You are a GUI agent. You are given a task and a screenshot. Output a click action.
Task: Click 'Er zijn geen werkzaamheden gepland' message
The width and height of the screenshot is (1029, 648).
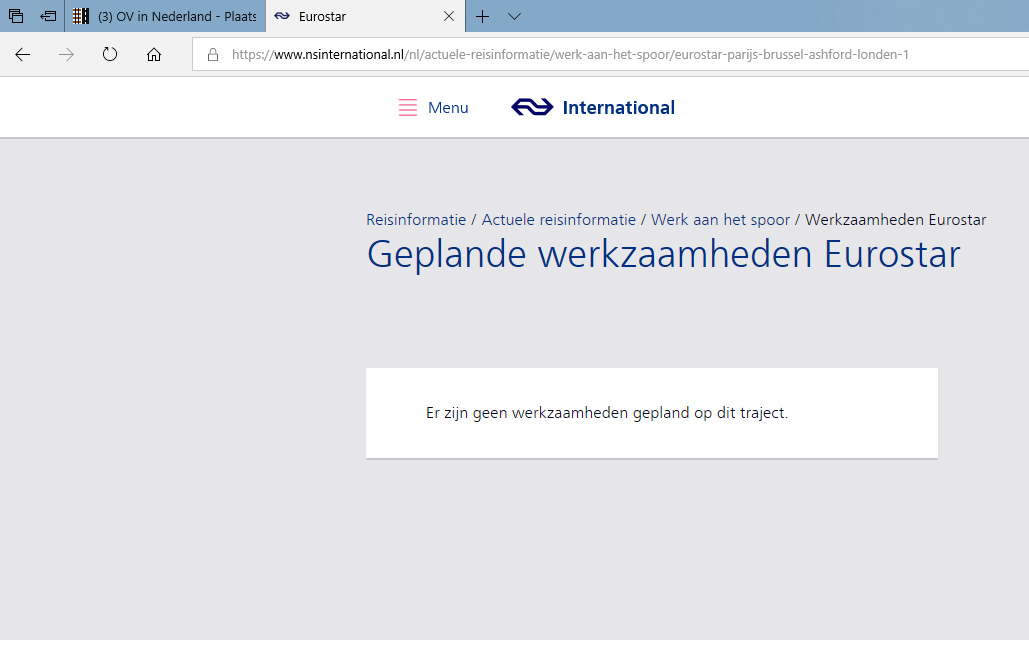(x=607, y=413)
